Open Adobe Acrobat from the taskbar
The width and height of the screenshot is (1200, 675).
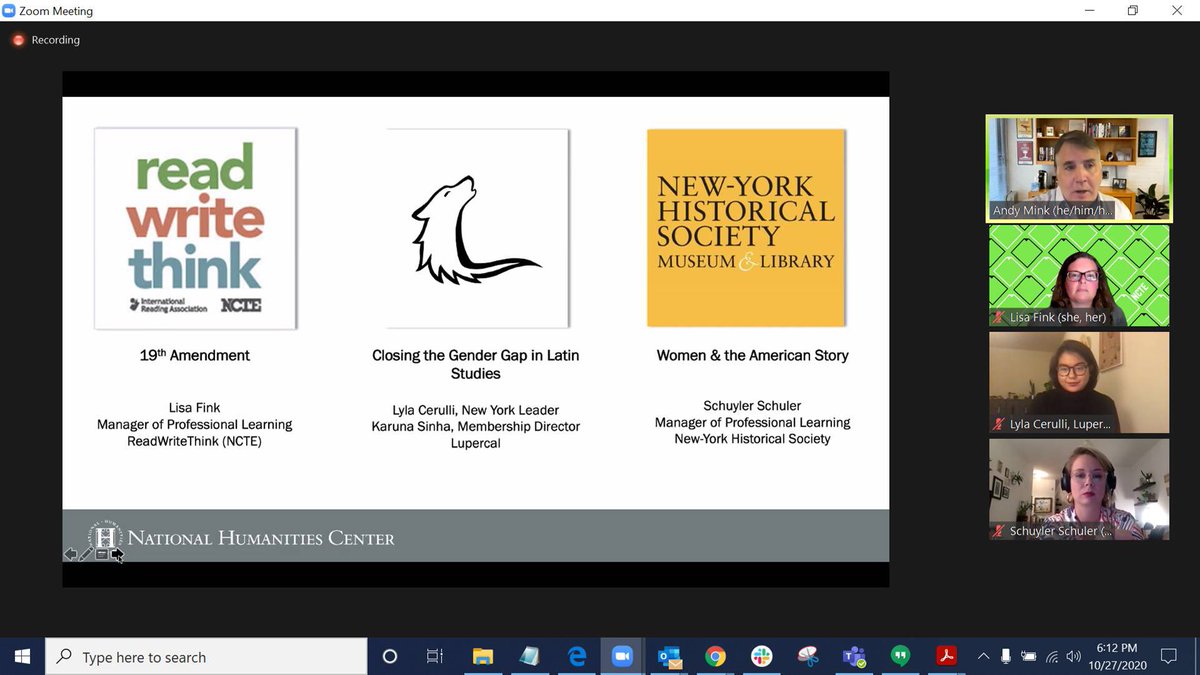[946, 657]
